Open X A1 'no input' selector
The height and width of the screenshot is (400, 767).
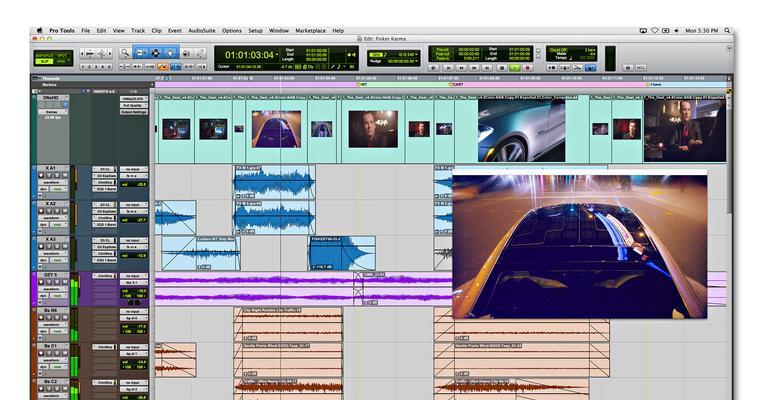click(134, 169)
